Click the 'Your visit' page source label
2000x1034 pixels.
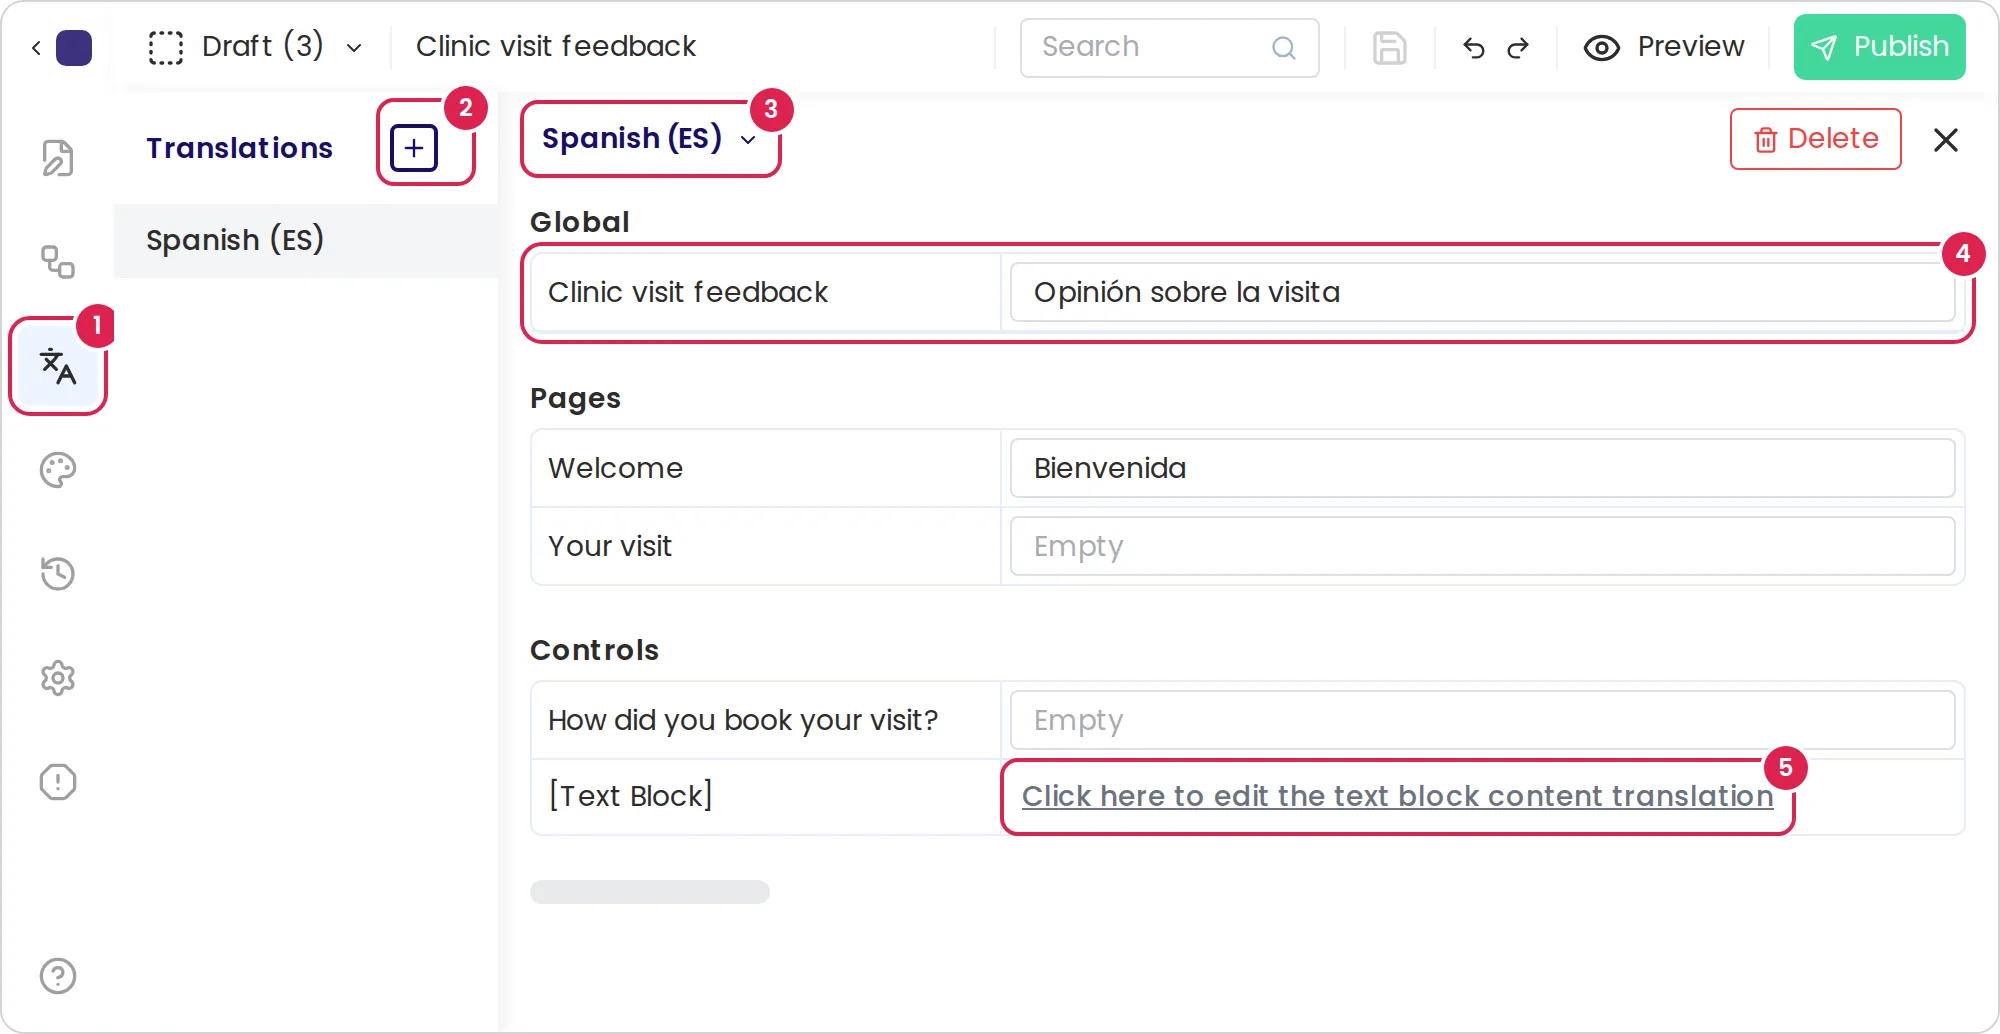point(610,546)
